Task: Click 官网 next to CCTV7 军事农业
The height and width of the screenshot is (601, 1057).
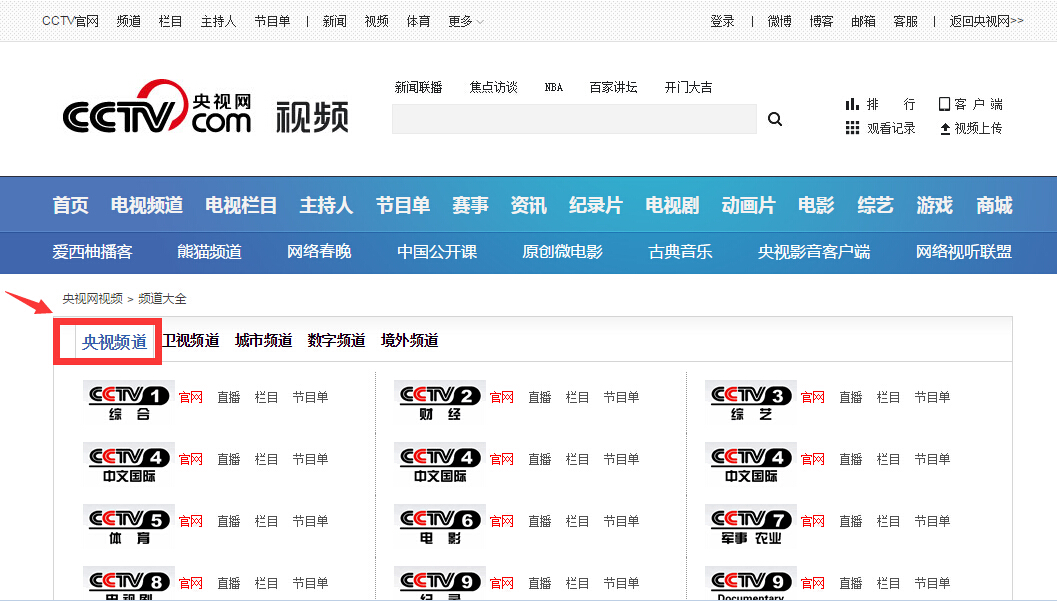Action: coord(812,521)
